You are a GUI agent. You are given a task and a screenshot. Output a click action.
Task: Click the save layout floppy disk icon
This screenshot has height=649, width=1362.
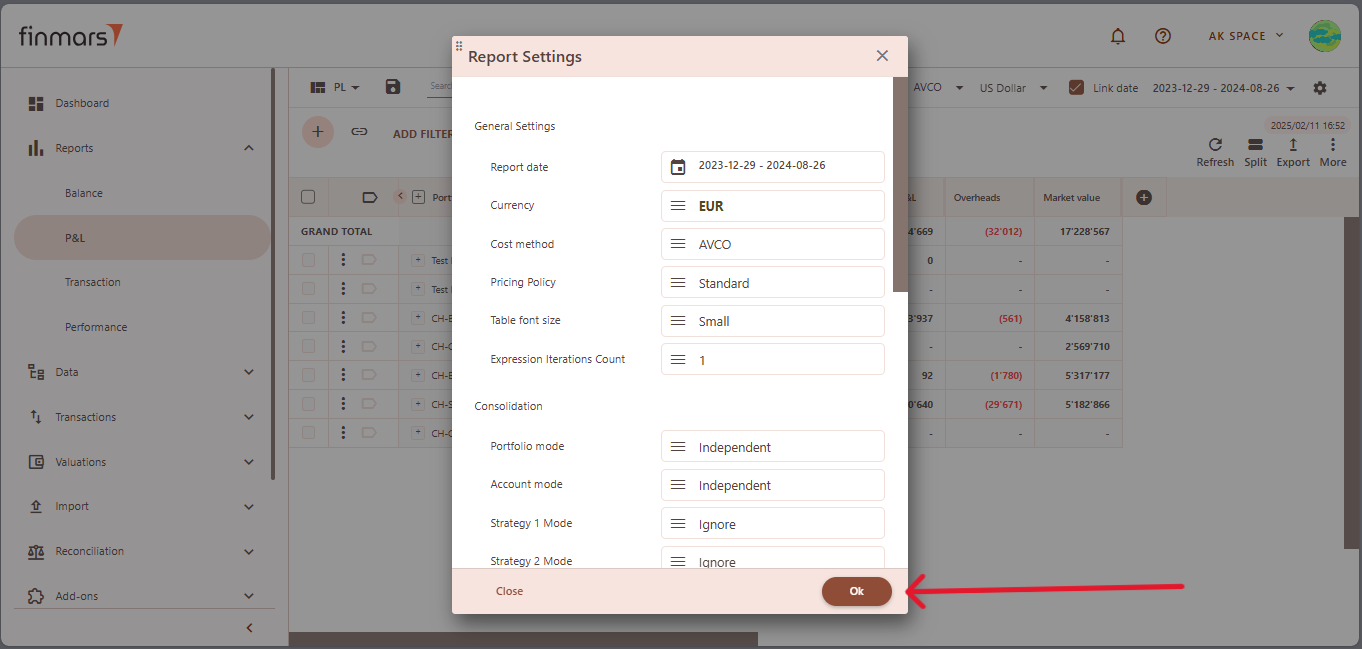[x=393, y=87]
